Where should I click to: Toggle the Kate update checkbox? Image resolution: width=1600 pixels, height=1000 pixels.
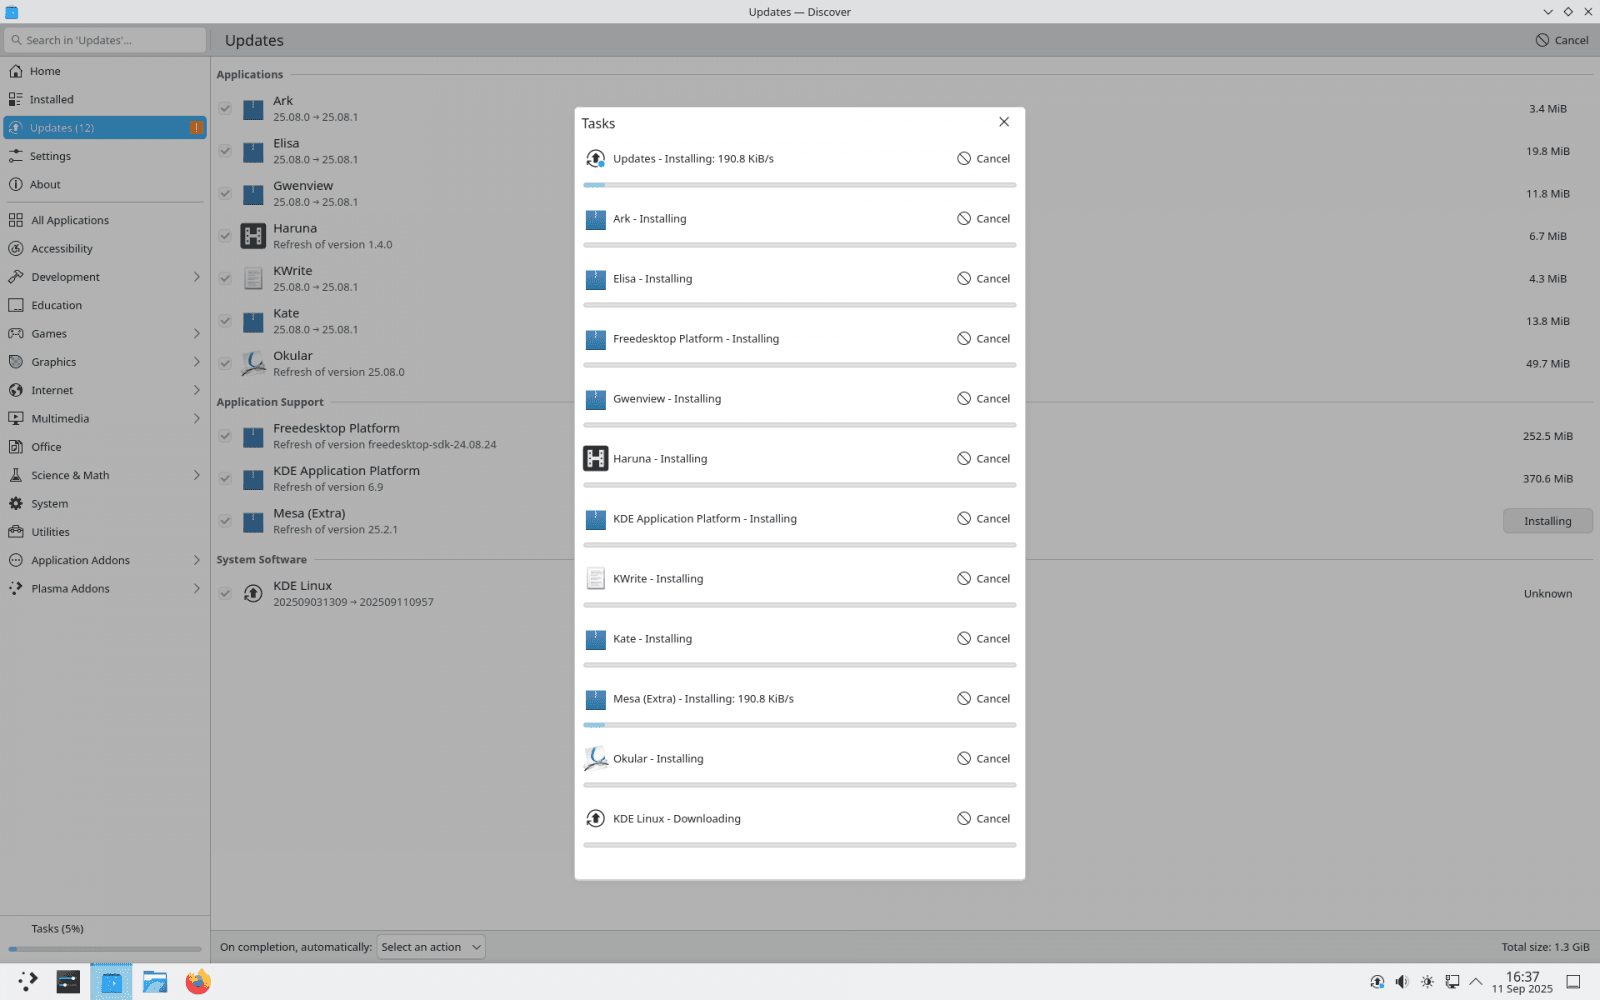225,321
